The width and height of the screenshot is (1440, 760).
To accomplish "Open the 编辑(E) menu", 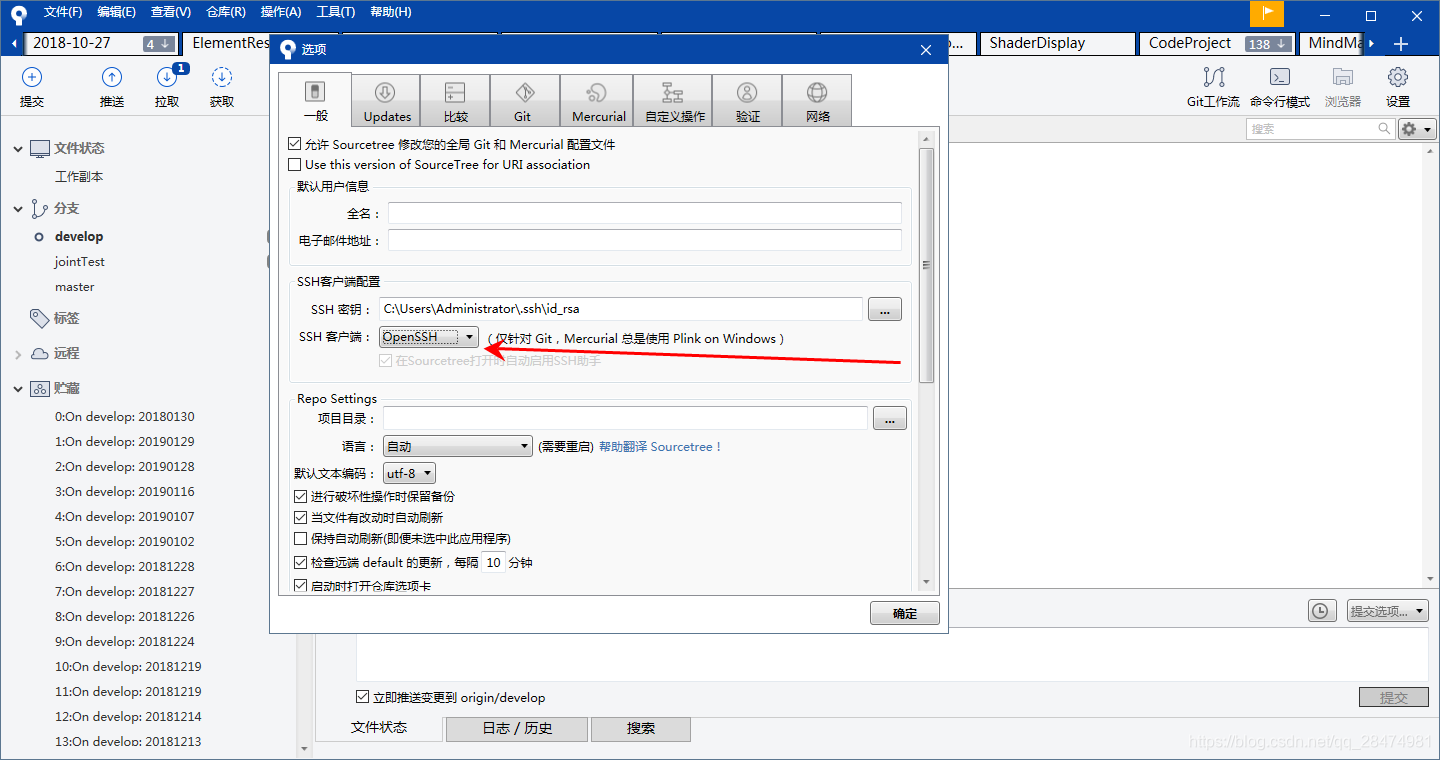I will click(x=117, y=12).
